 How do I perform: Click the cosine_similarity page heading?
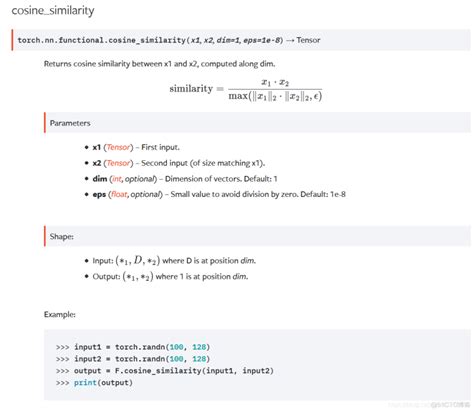tap(53, 10)
